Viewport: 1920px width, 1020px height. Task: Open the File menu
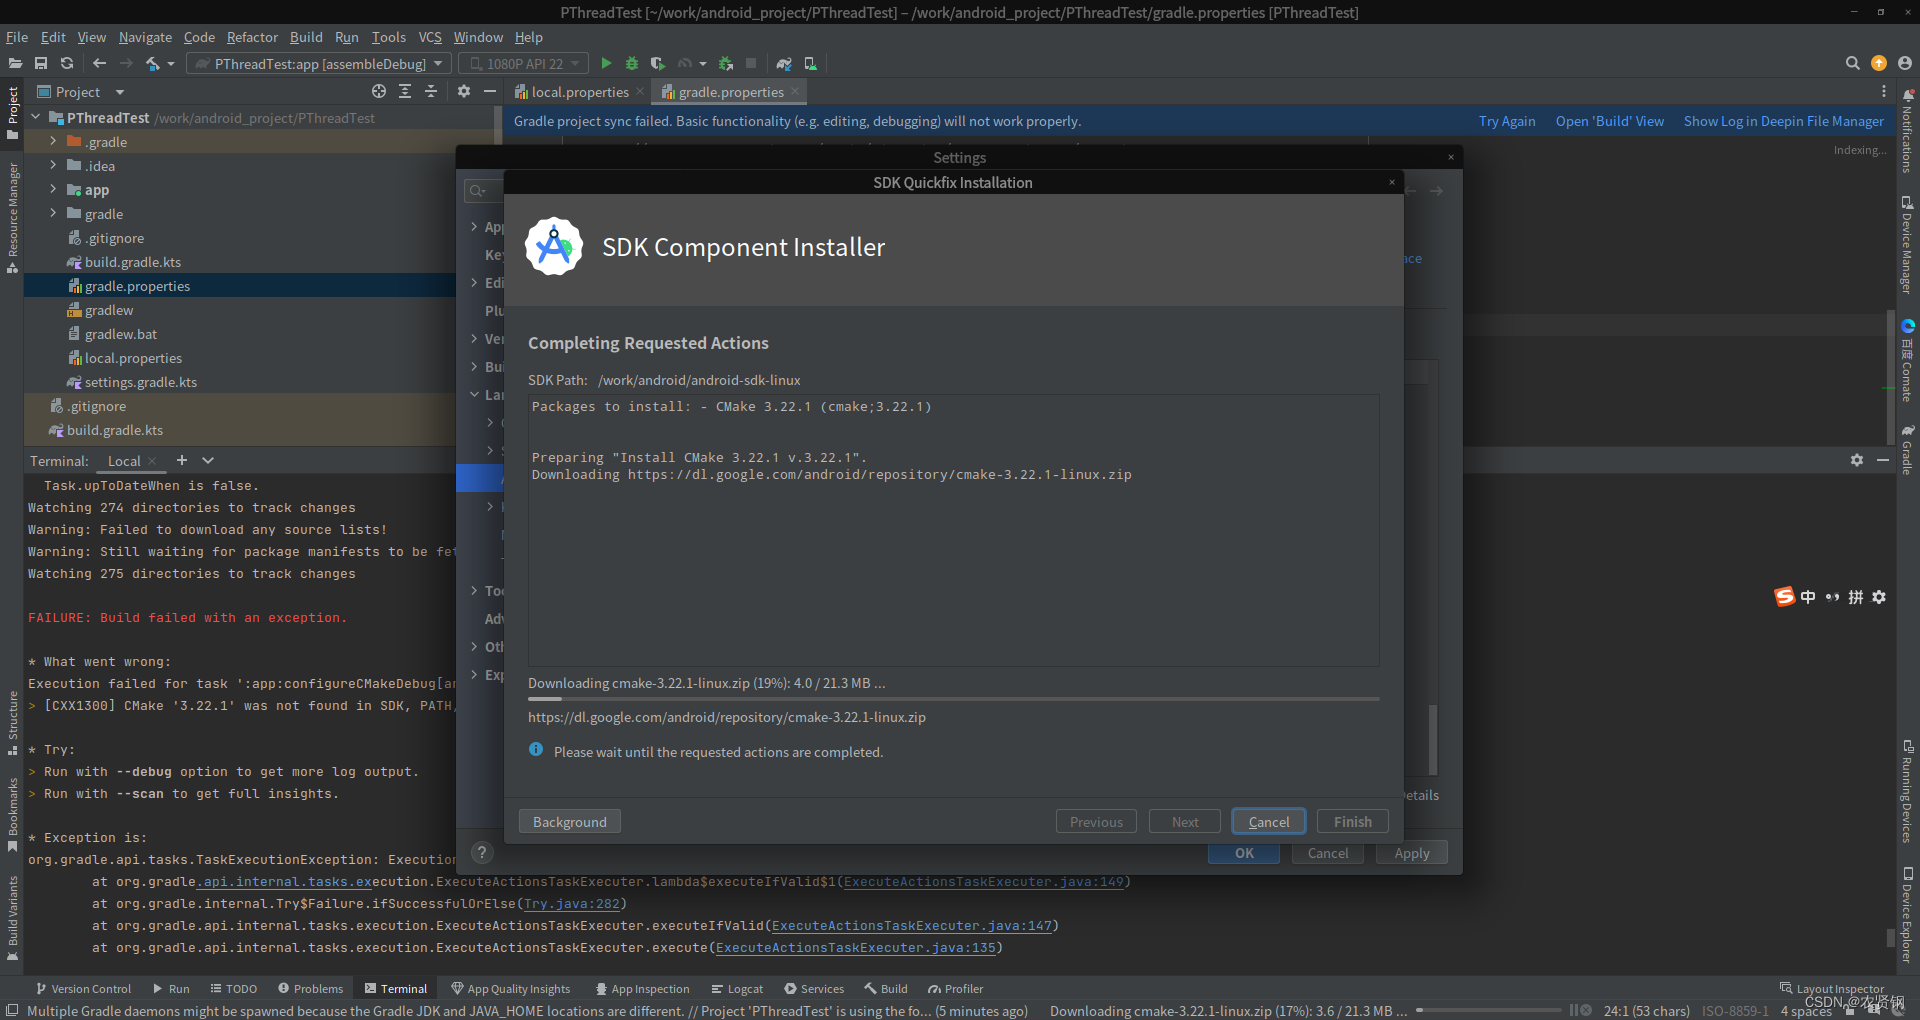coord(17,37)
